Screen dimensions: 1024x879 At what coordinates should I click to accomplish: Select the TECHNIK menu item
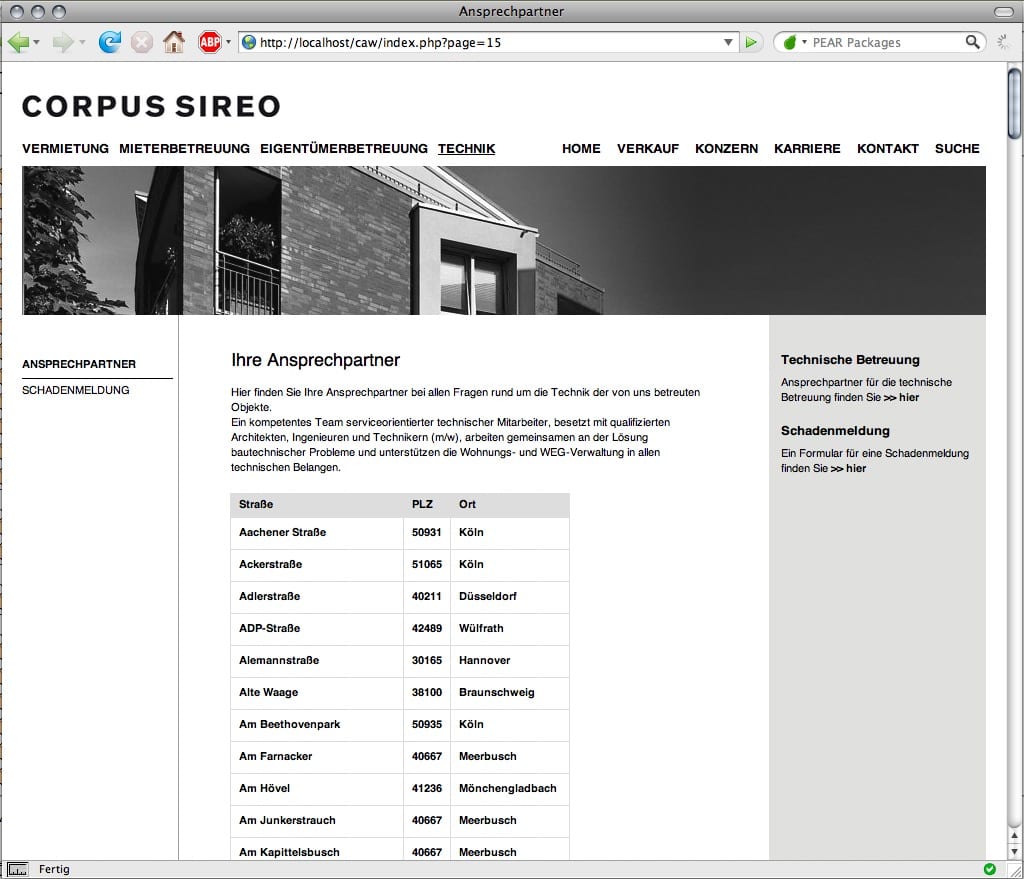(466, 148)
